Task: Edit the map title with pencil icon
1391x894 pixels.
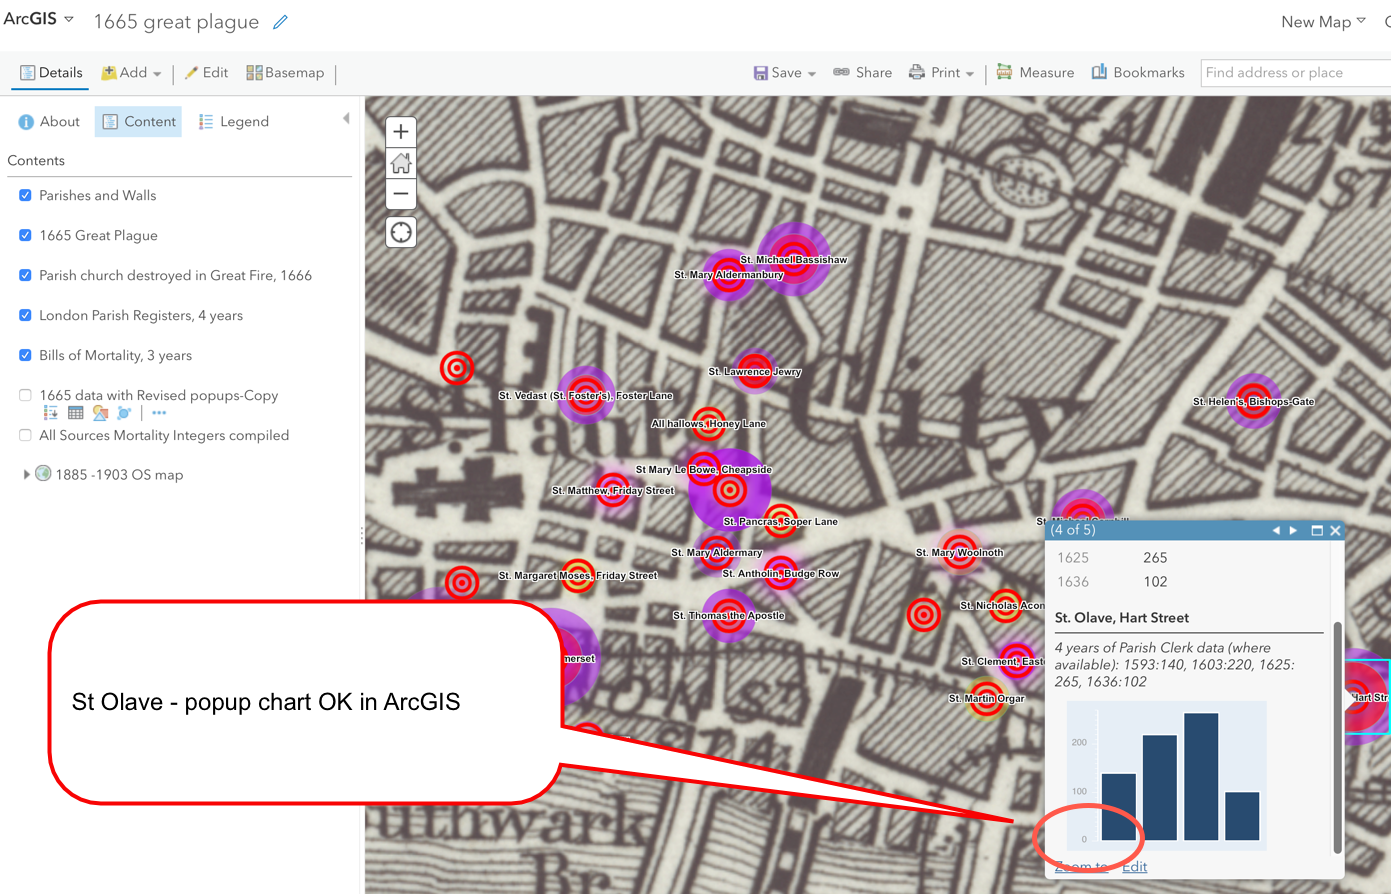Action: [281, 22]
